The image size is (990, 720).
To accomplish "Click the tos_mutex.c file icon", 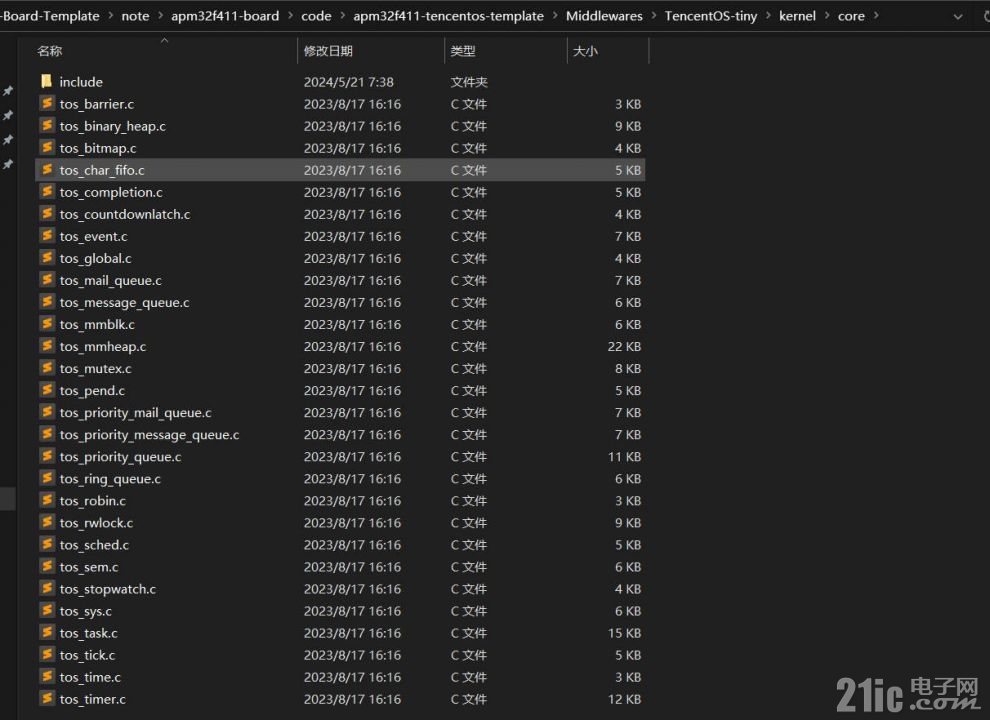I will pos(47,368).
